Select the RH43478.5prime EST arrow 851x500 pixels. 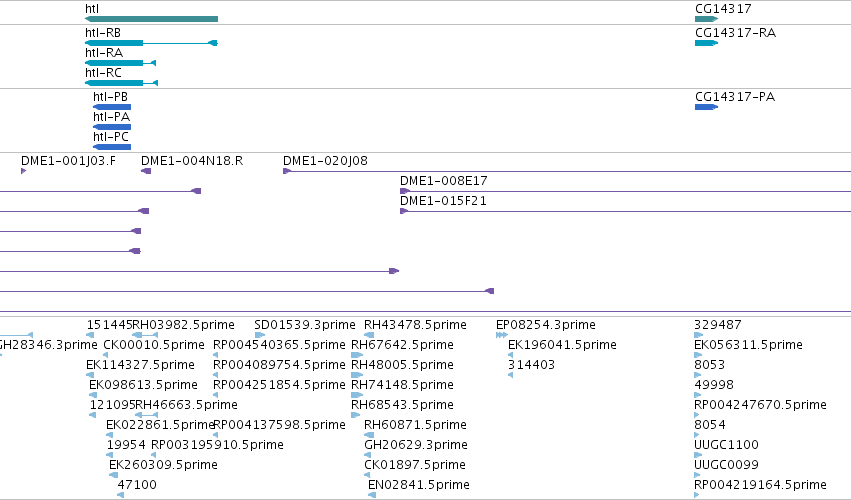(x=369, y=335)
